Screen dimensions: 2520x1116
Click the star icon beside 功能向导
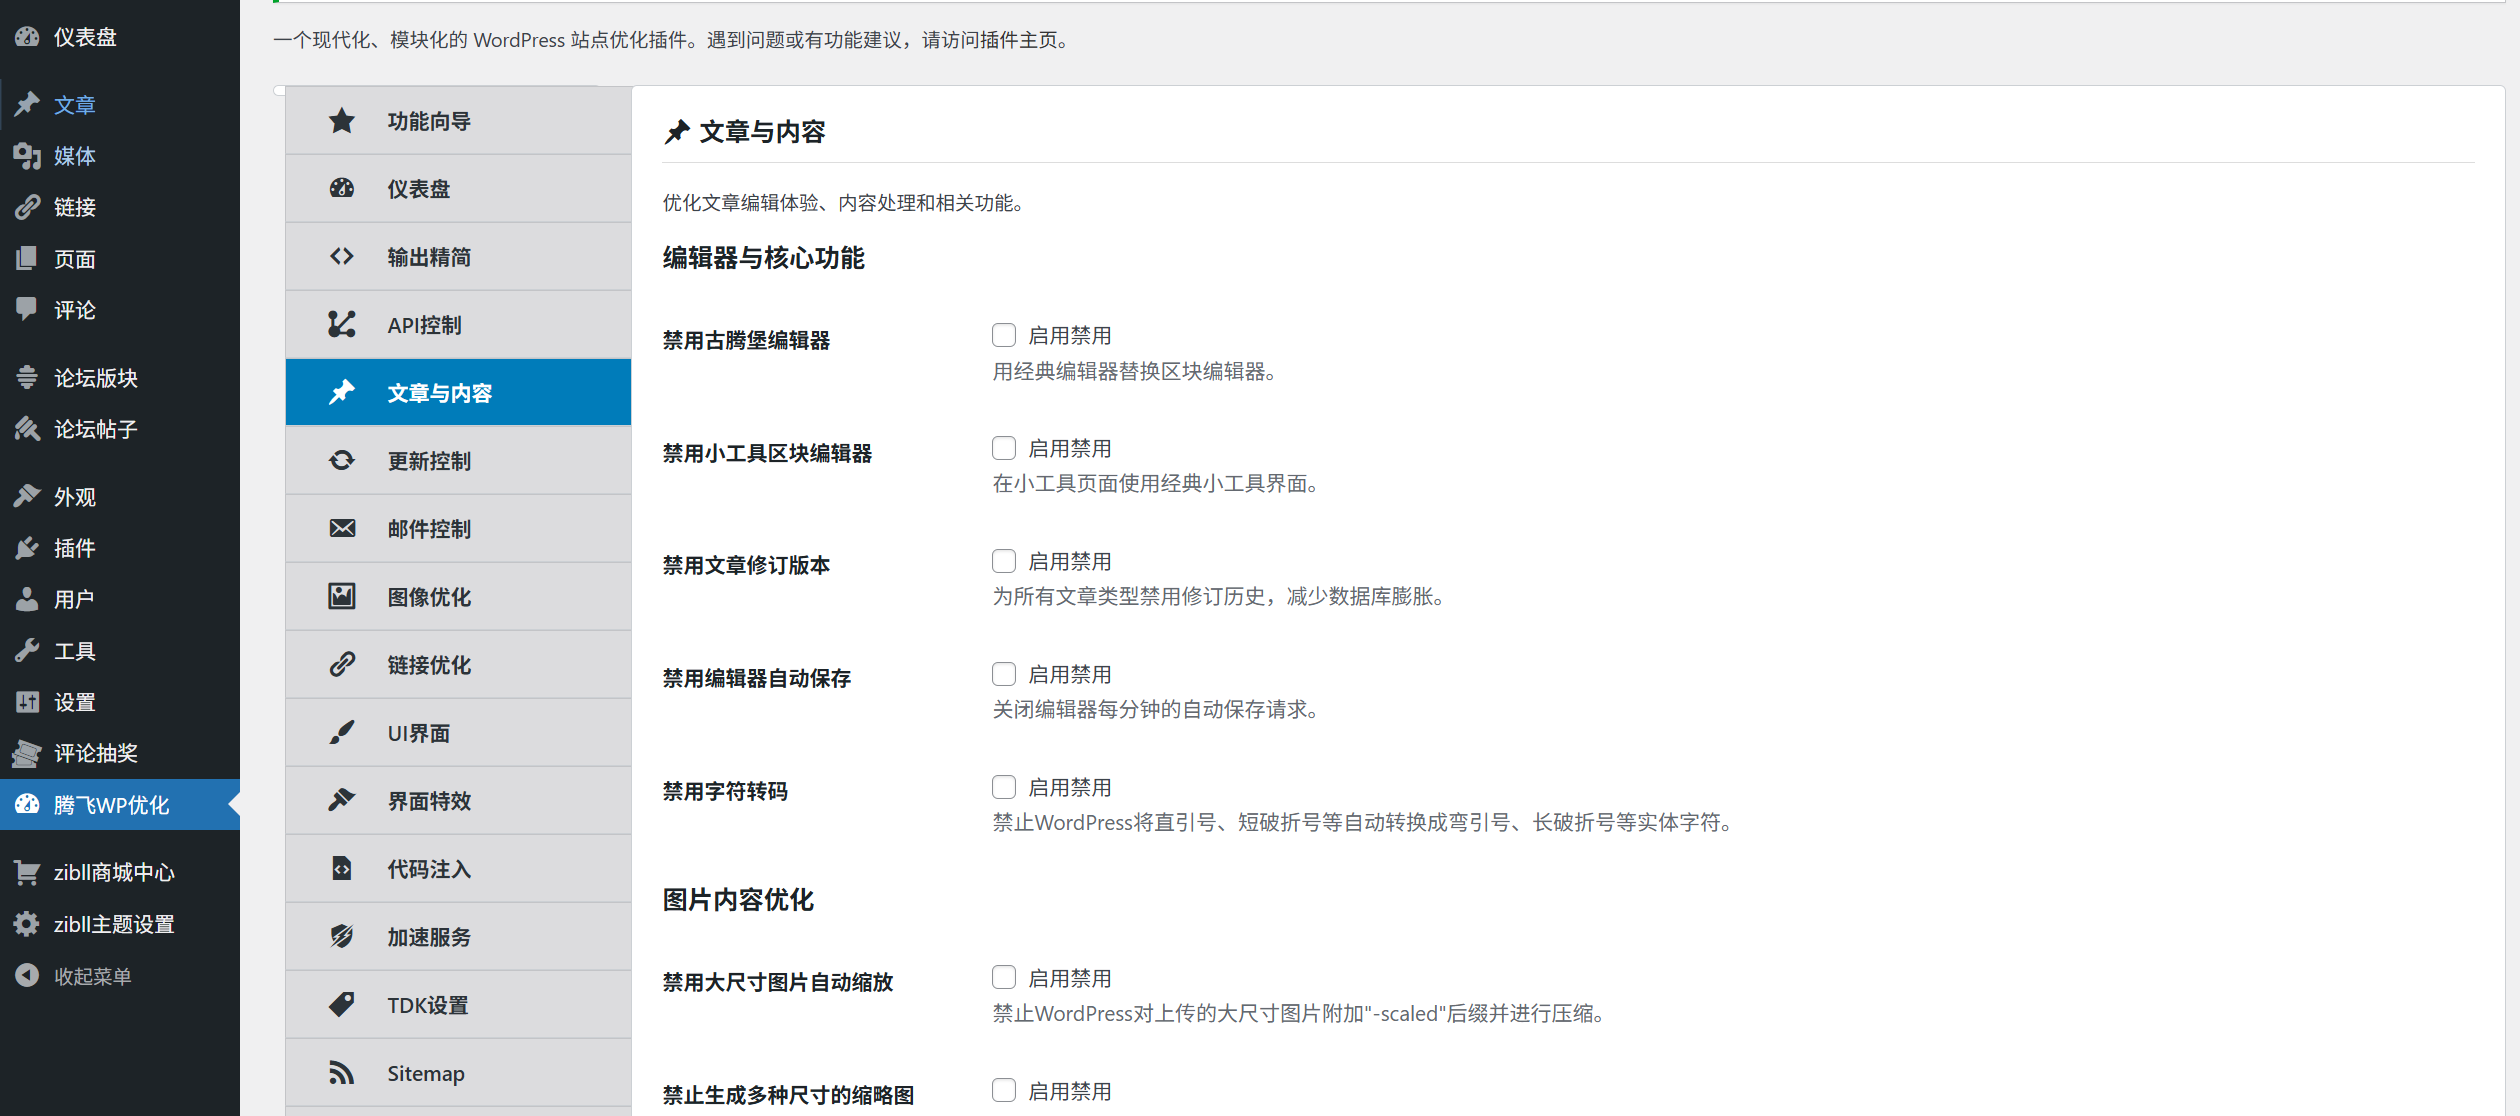coord(341,120)
